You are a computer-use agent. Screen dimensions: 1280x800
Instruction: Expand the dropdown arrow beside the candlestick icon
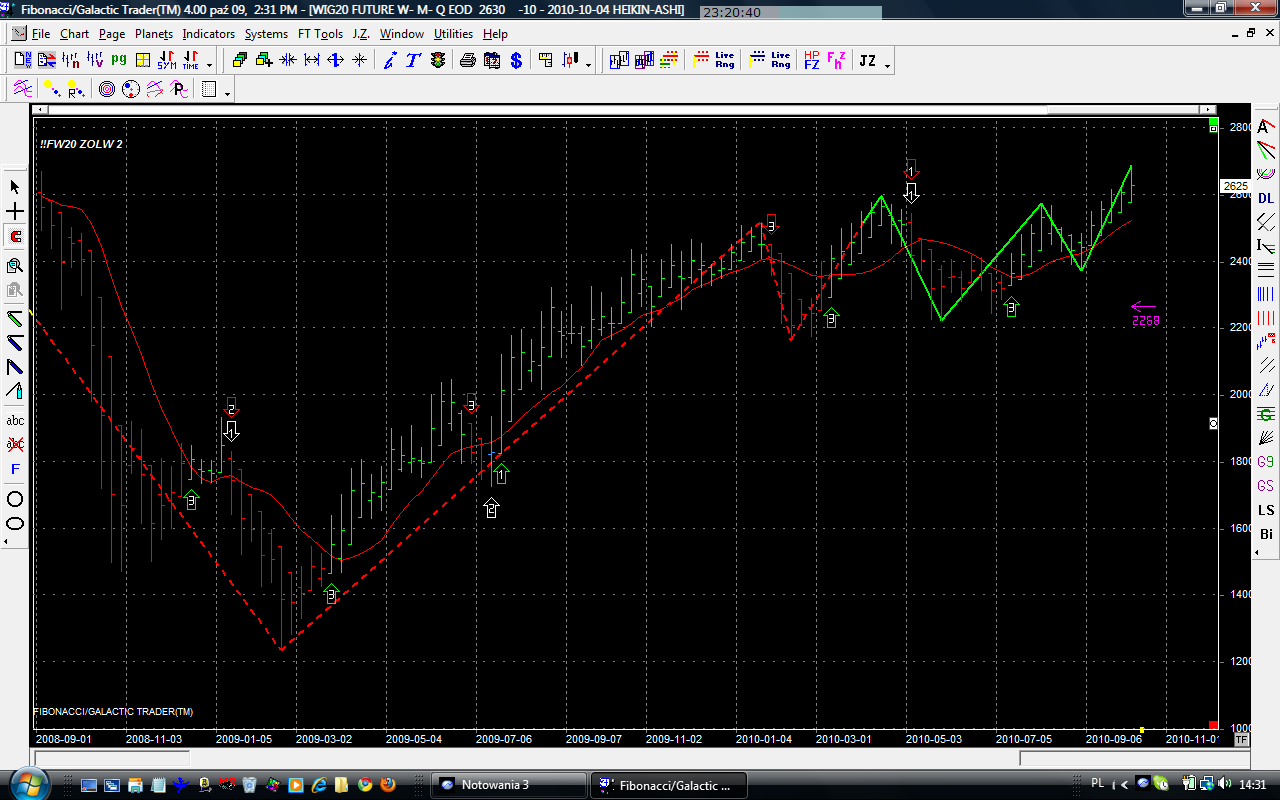(x=588, y=65)
